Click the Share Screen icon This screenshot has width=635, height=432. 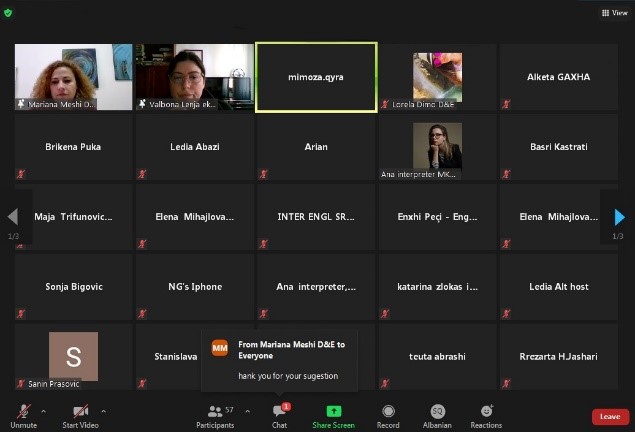pos(333,411)
